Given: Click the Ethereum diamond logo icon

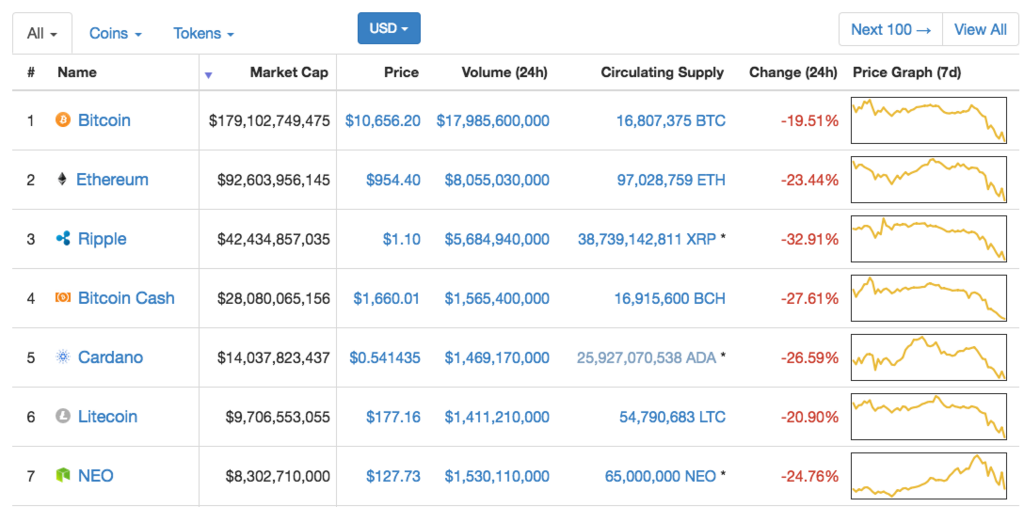Looking at the screenshot, I should pyautogui.click(x=63, y=180).
